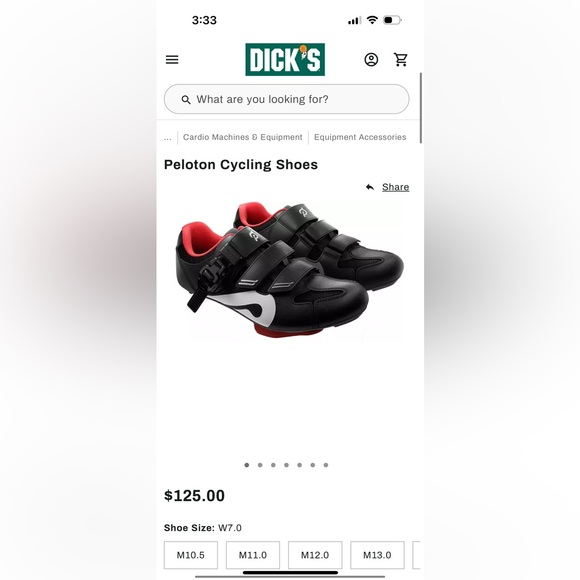Select shoe size M11.0
The width and height of the screenshot is (580, 580).
pyautogui.click(x=253, y=555)
